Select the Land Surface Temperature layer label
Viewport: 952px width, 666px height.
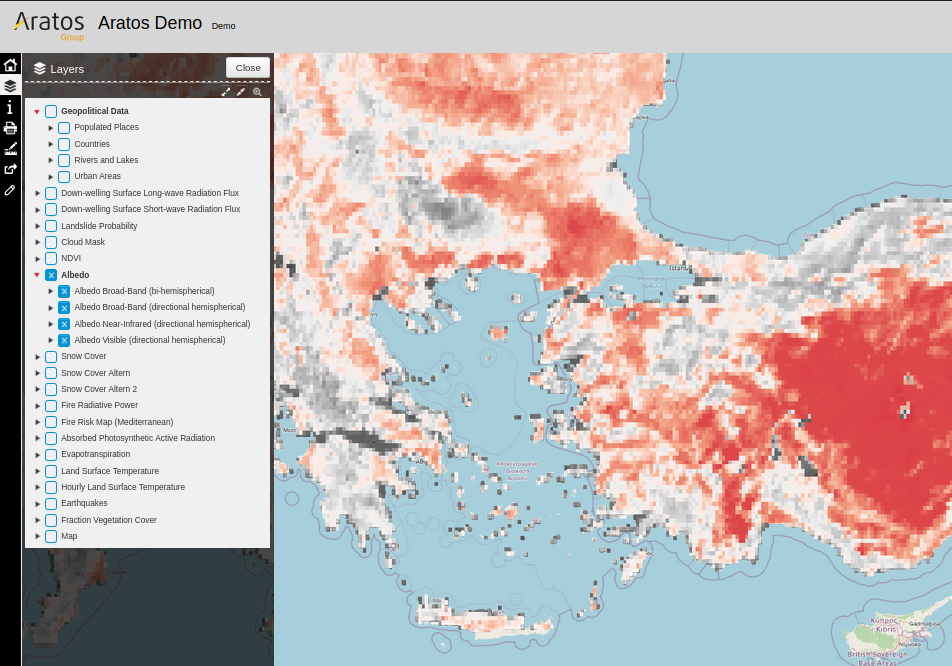(109, 471)
